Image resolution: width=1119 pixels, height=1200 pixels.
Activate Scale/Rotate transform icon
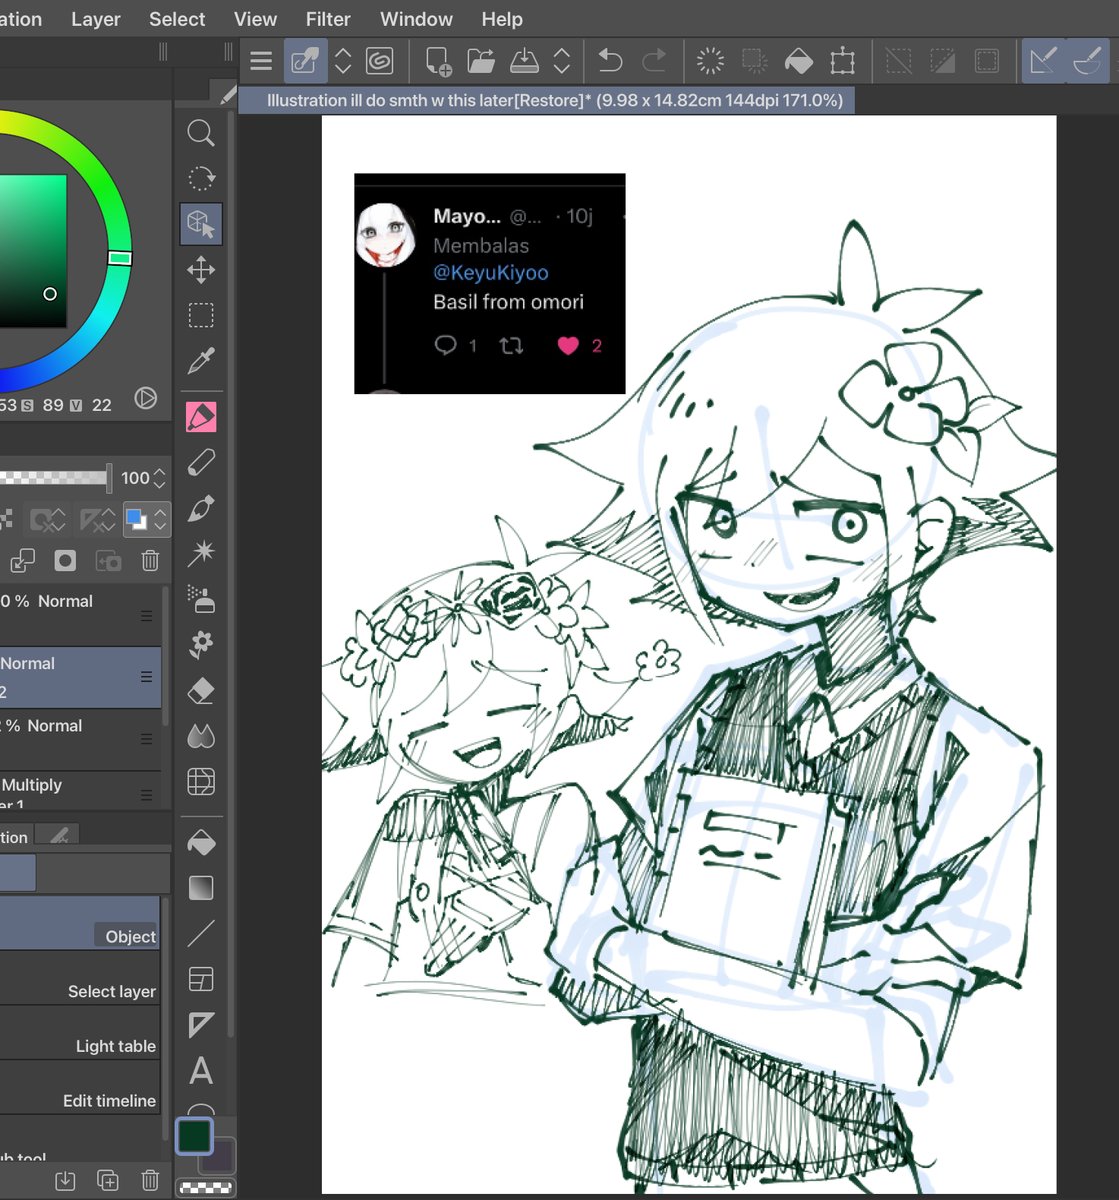click(x=843, y=62)
